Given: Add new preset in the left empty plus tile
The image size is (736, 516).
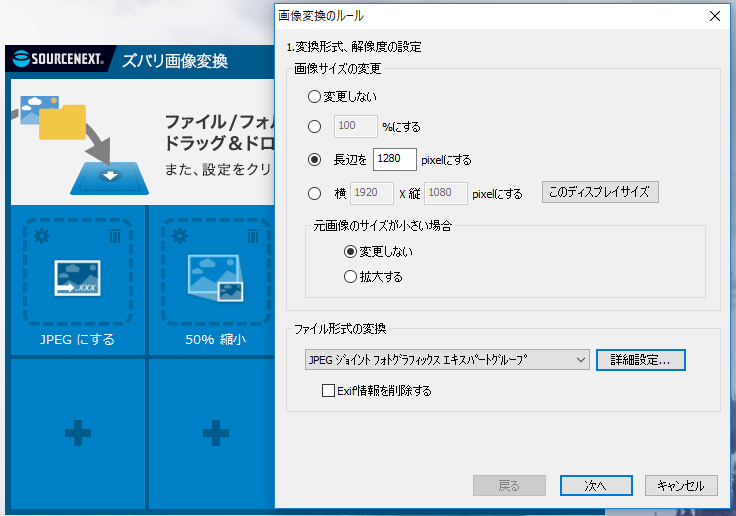Looking at the screenshot, I should click(78, 432).
